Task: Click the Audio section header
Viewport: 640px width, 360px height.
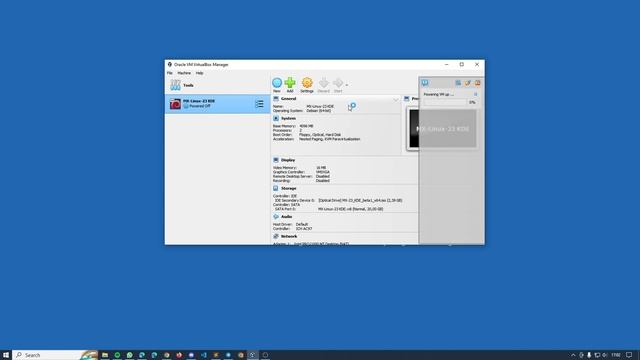Action: pos(287,216)
